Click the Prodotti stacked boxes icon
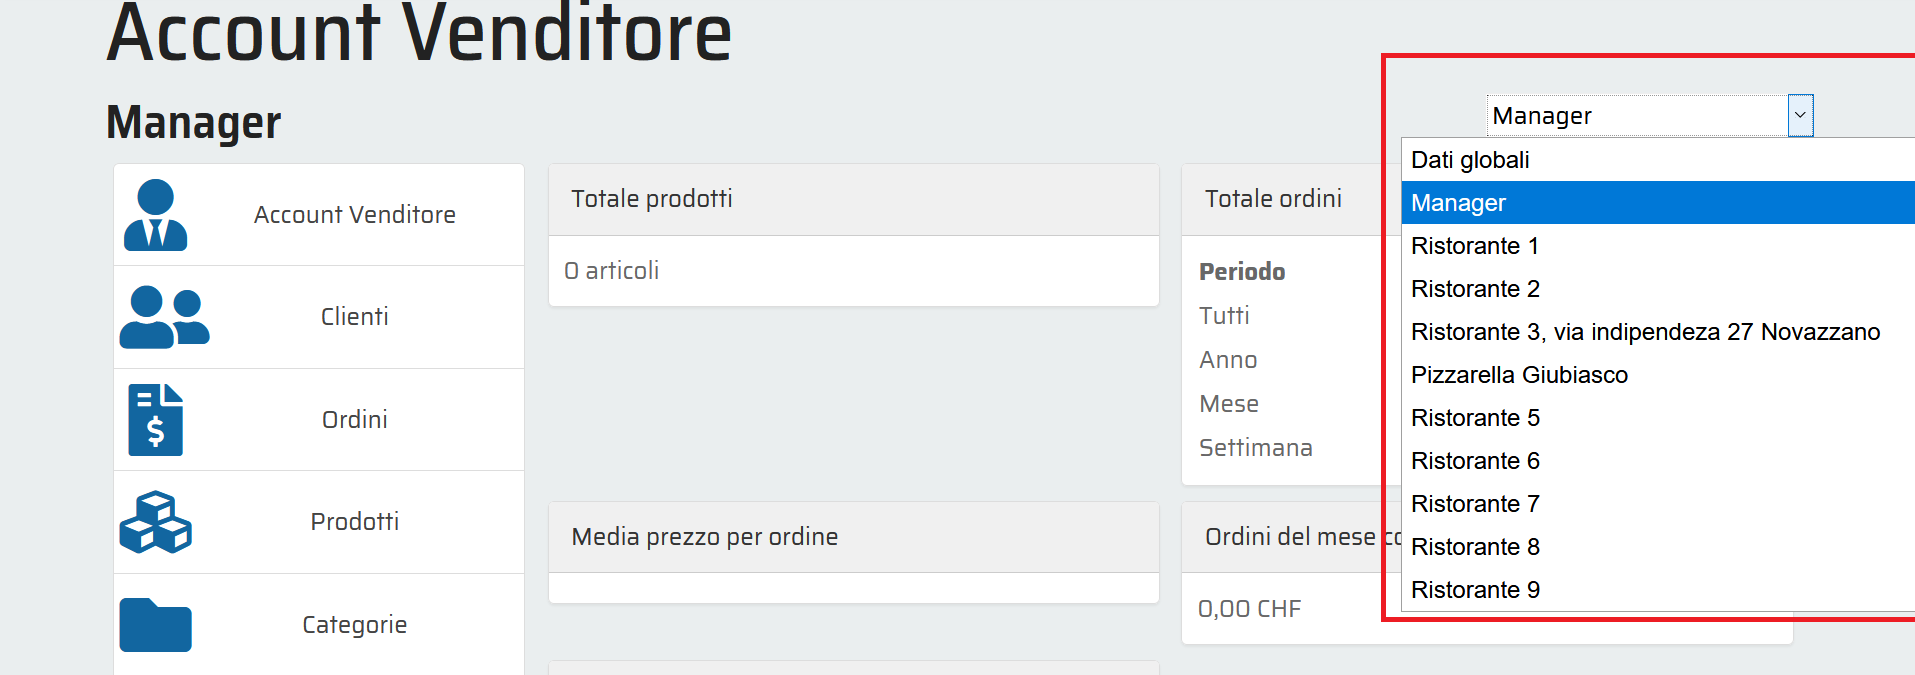This screenshot has height=675, width=1915. click(x=155, y=522)
